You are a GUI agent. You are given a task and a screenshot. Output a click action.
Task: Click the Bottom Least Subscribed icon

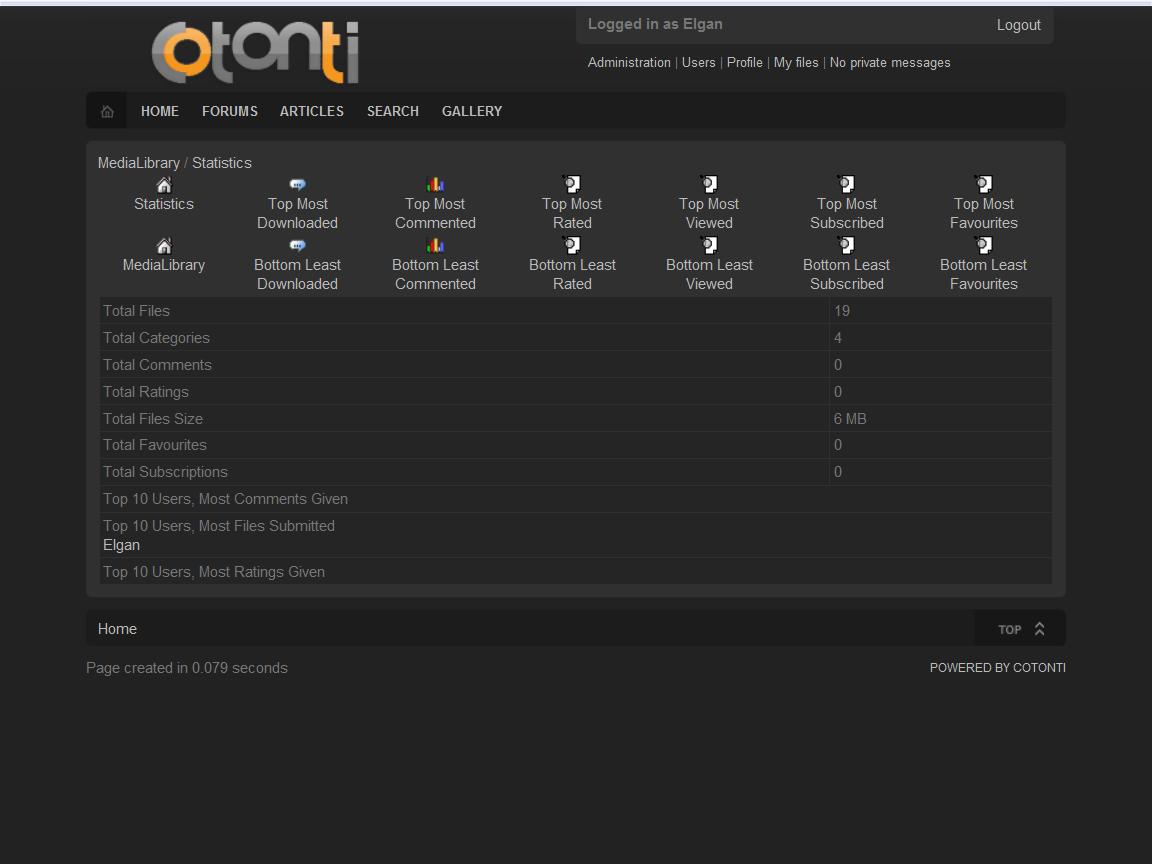pyautogui.click(x=846, y=246)
